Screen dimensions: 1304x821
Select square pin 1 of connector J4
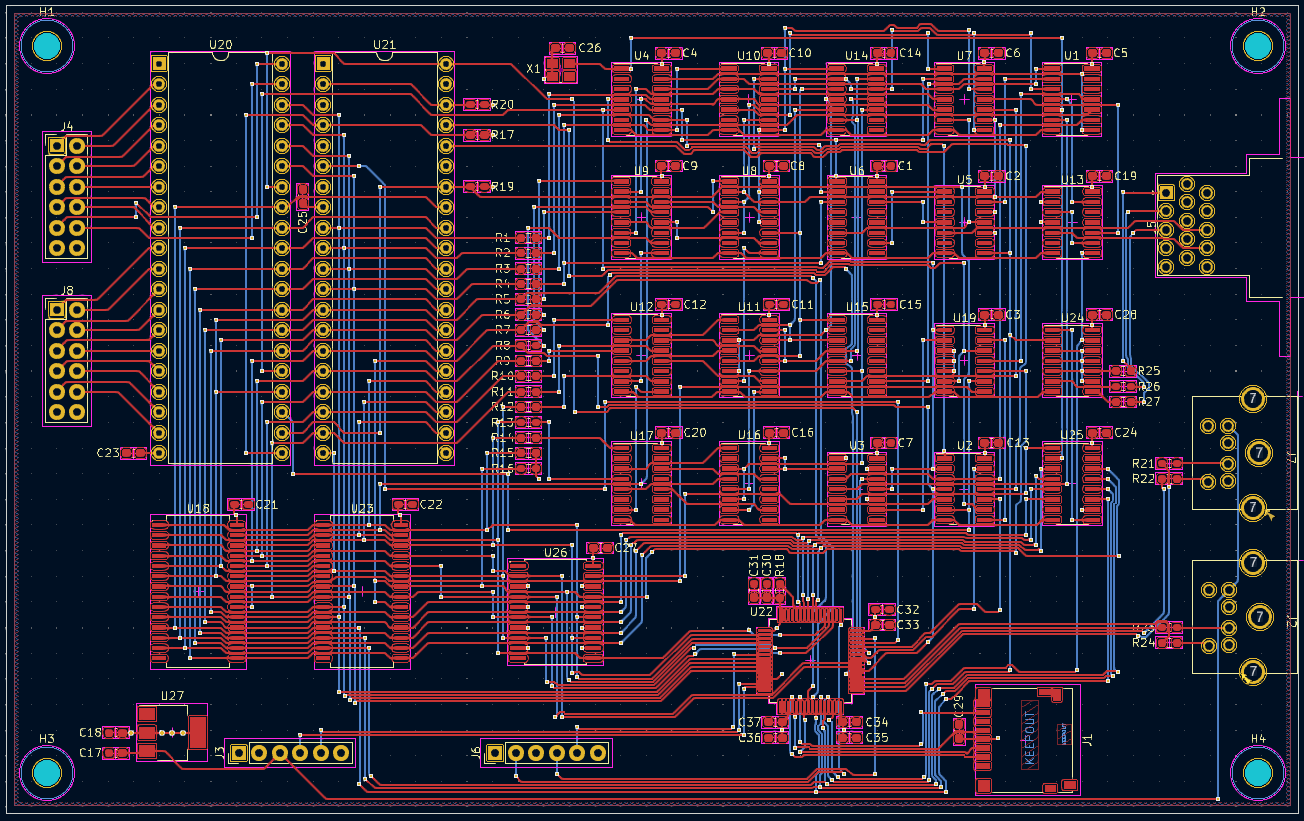[57, 146]
